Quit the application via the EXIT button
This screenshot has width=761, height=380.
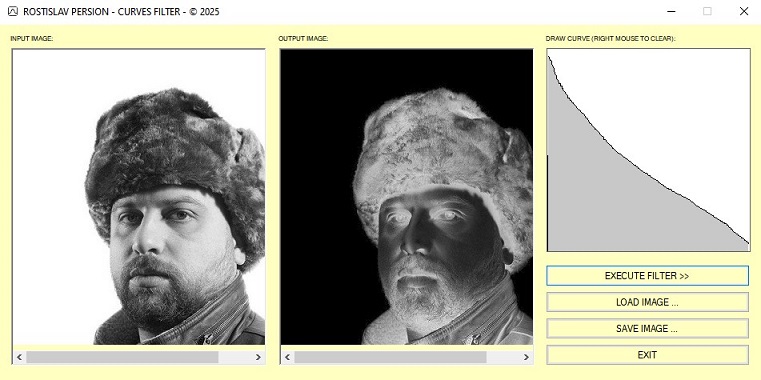click(x=647, y=355)
